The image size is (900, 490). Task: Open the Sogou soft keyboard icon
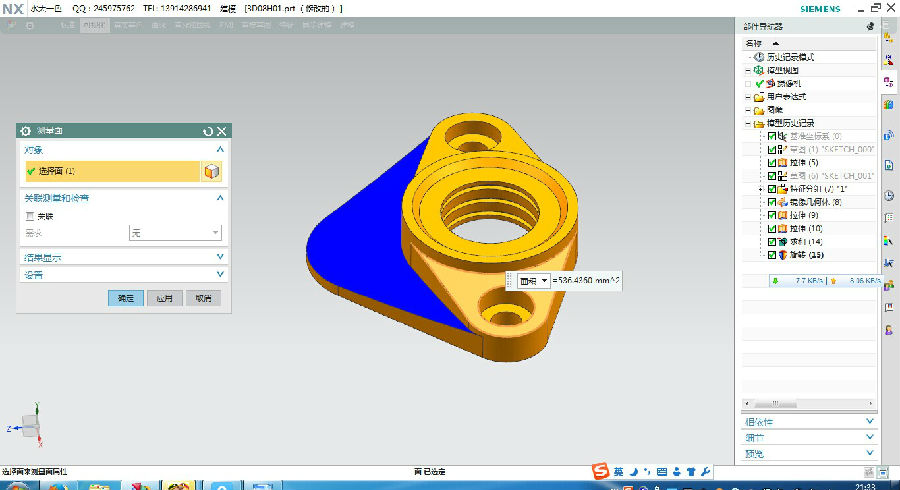tap(663, 471)
